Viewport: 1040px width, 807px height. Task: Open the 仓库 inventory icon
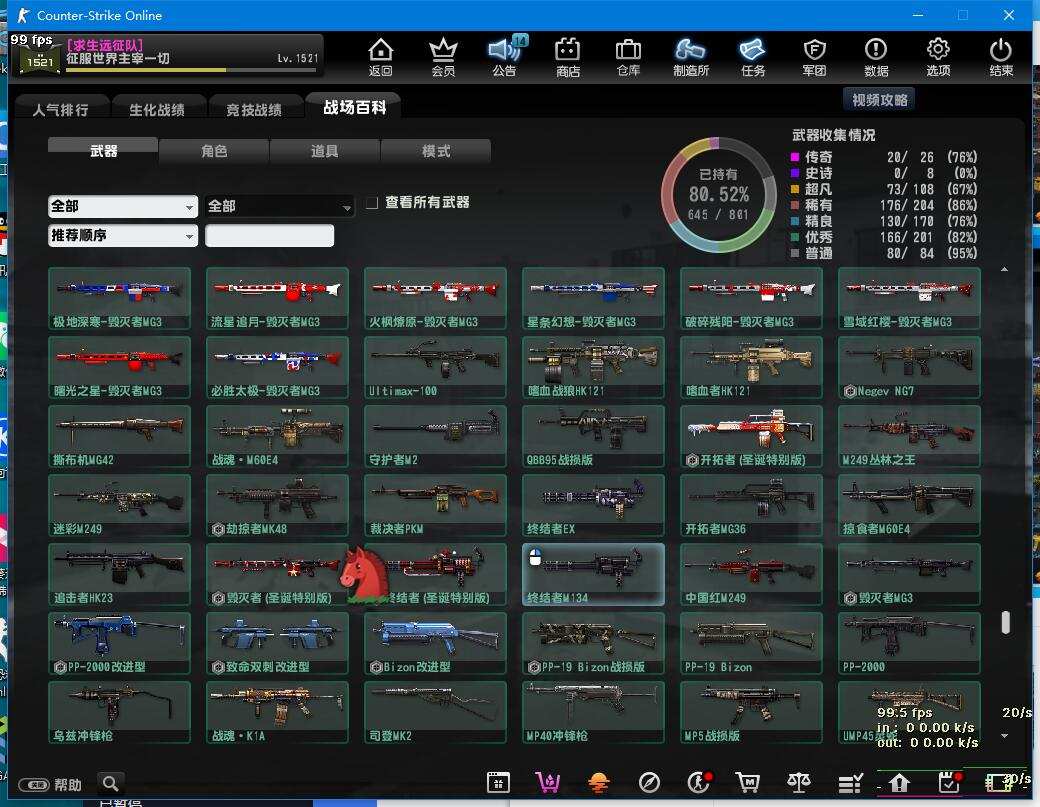(x=628, y=56)
